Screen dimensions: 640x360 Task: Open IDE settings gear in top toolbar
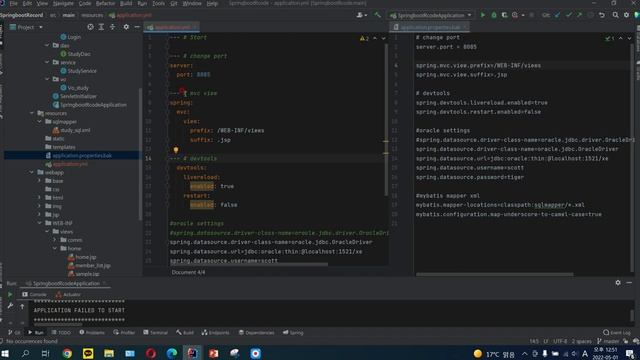pos(627,15)
